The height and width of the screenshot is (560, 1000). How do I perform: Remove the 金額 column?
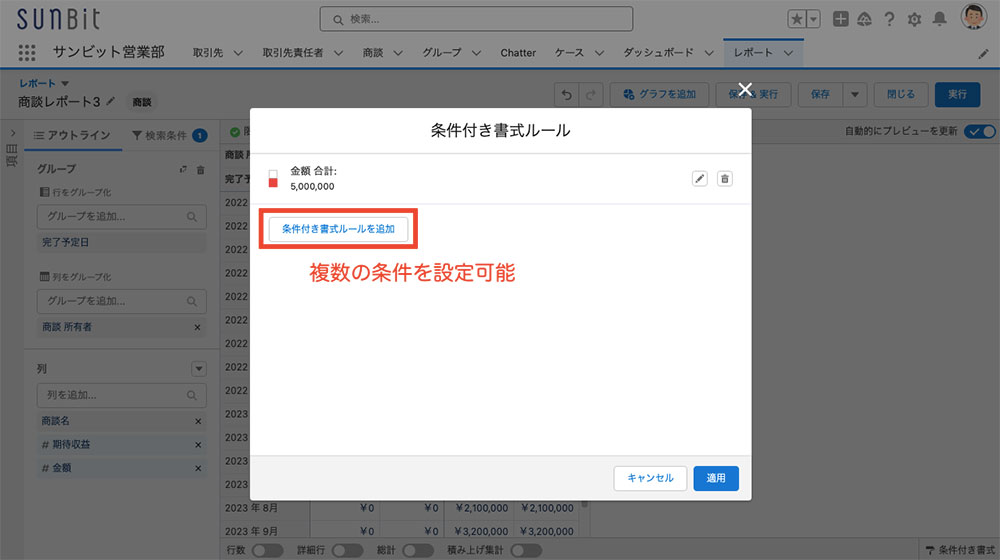pyautogui.click(x=198, y=469)
